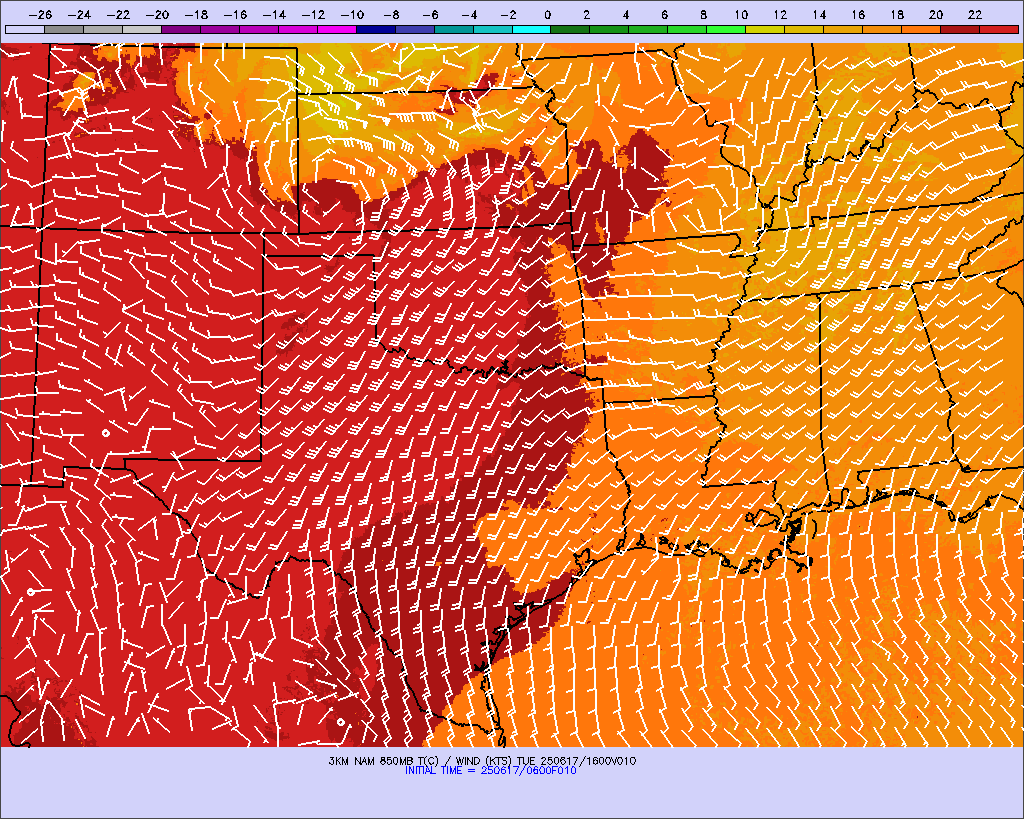Select the cyan swatch between -2 and 0
This screenshot has height=819, width=1024.
pyautogui.click(x=532, y=29)
